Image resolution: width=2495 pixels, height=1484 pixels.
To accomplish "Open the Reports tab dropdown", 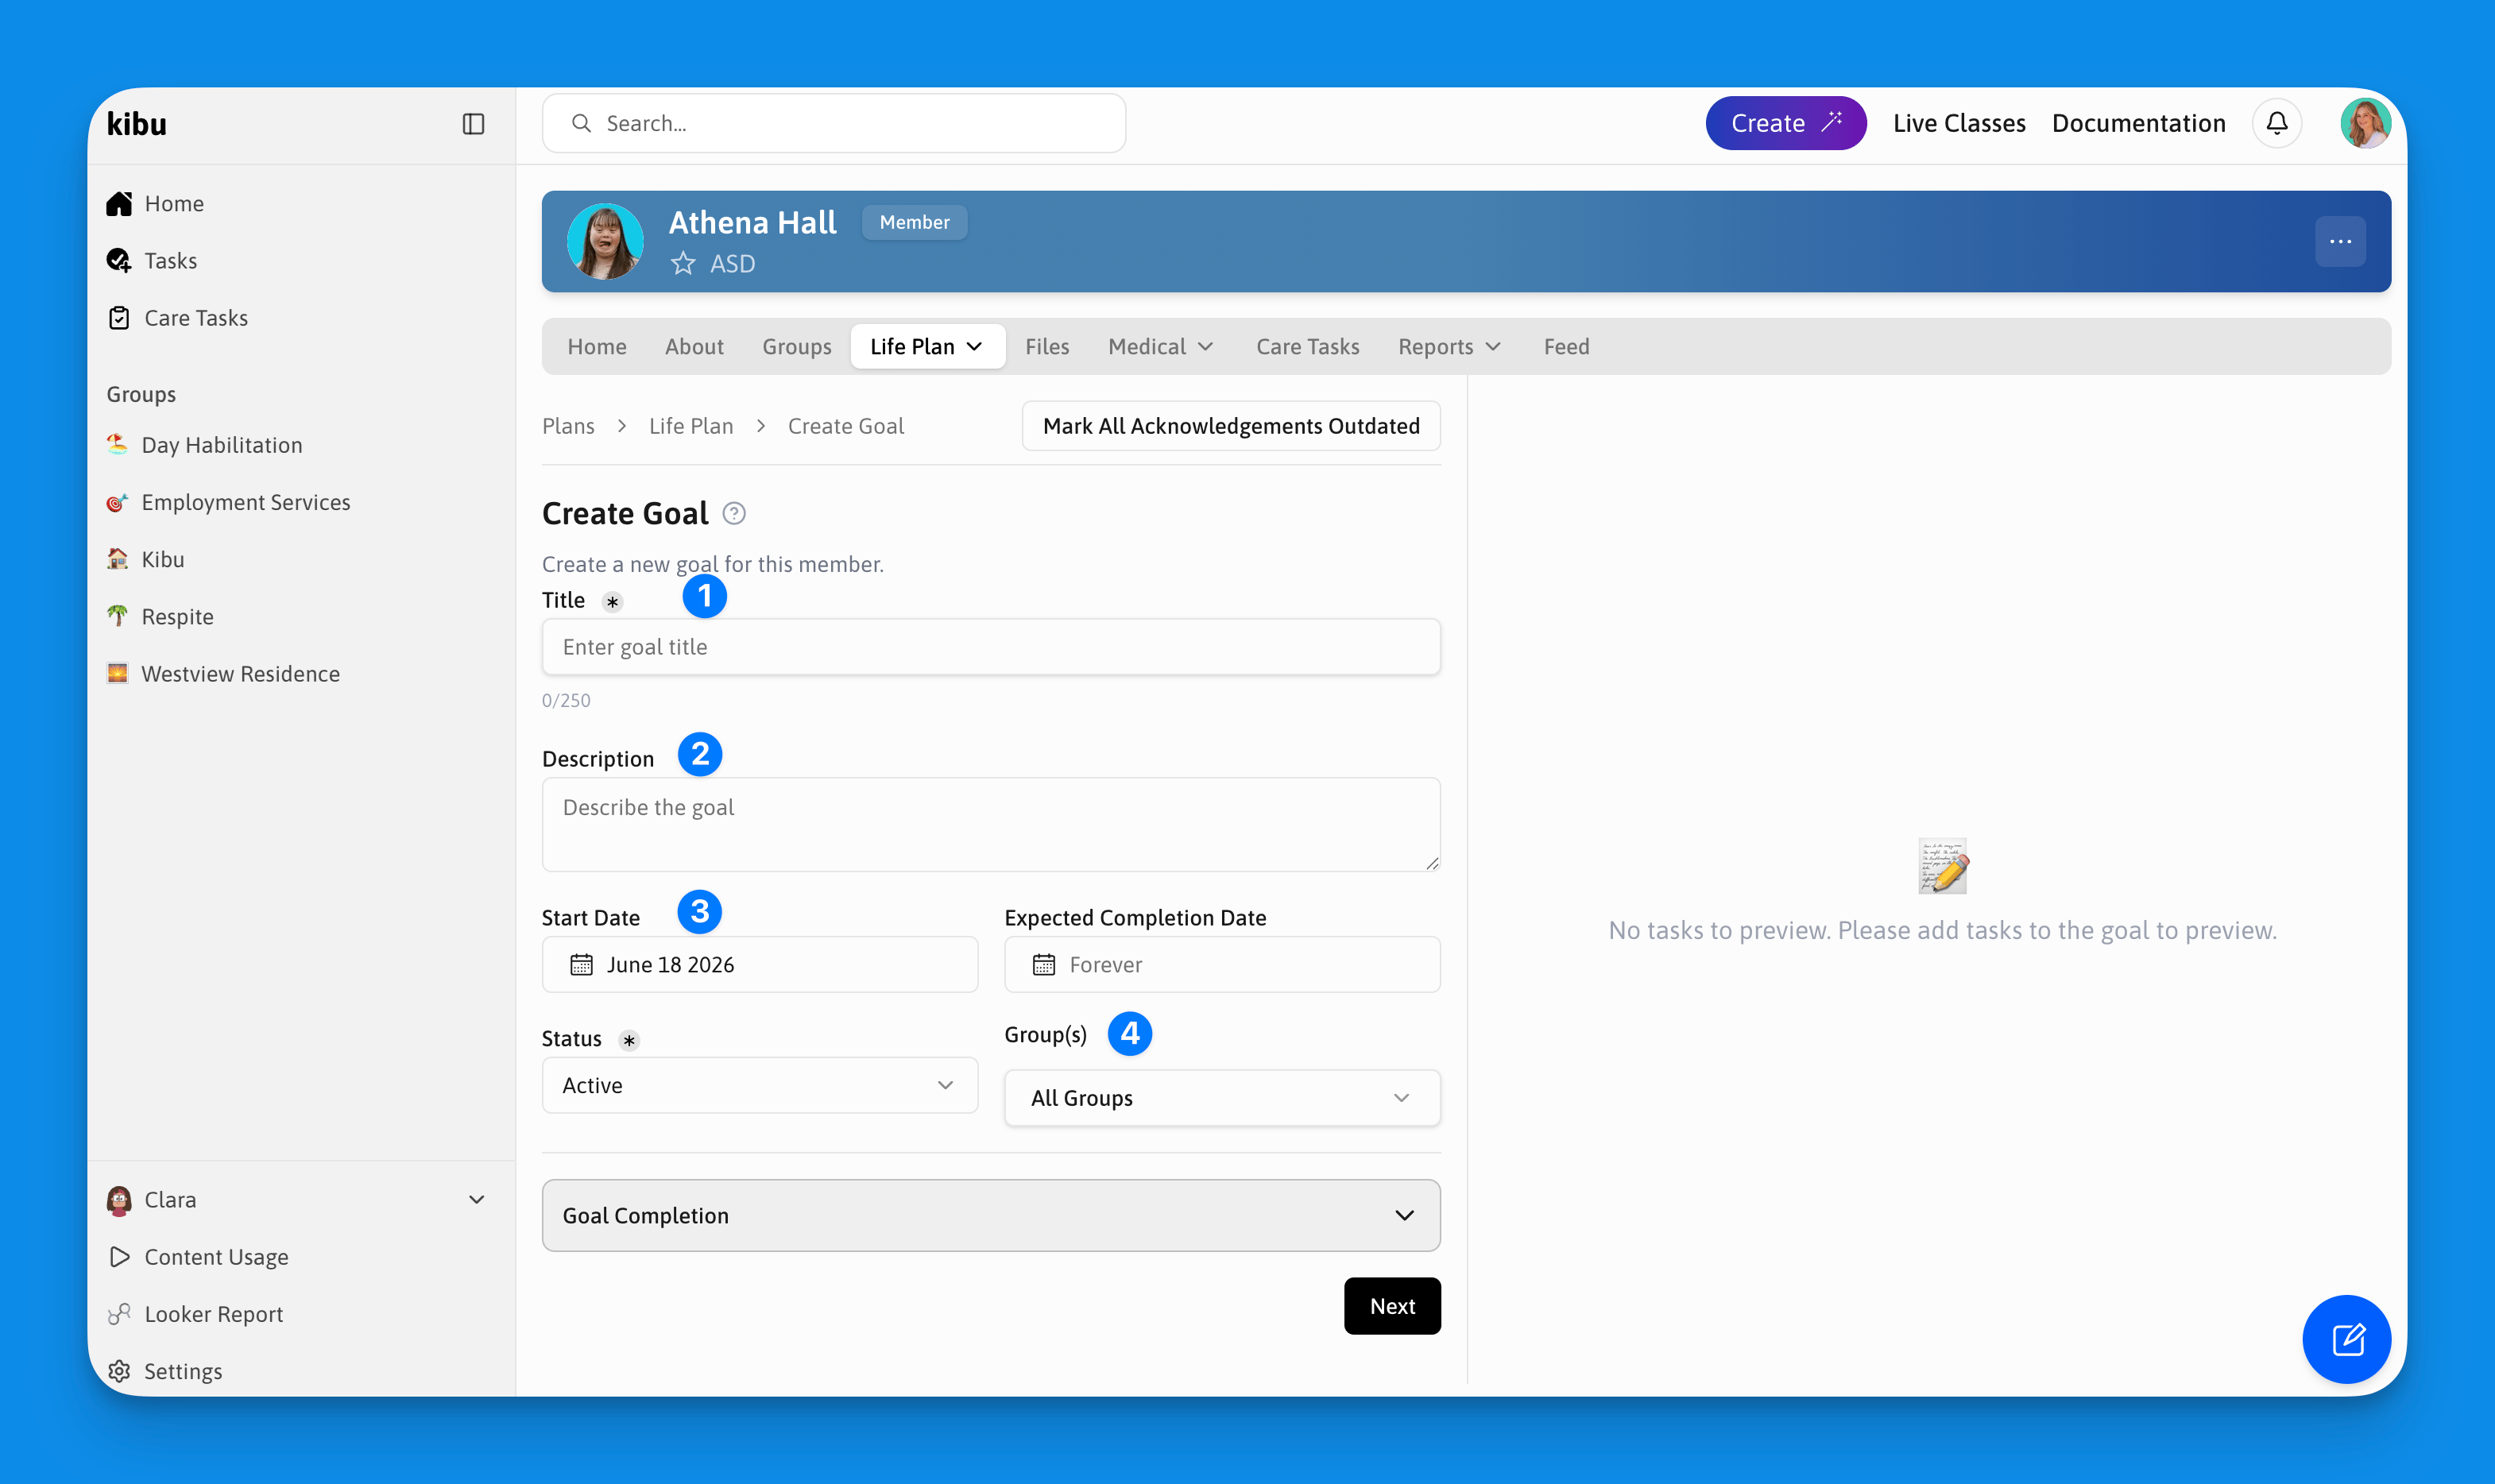I will pyautogui.click(x=1449, y=346).
